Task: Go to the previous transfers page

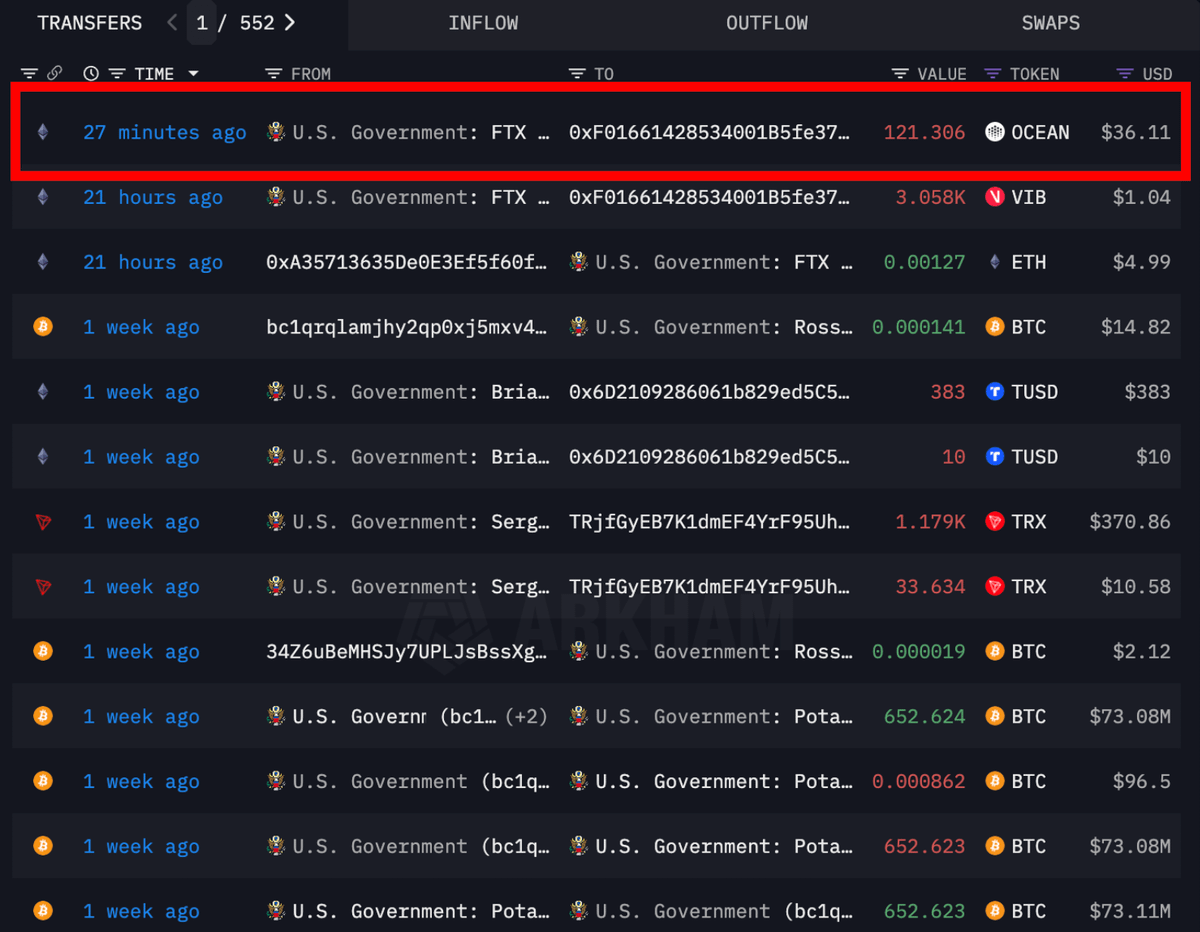Action: pyautogui.click(x=172, y=23)
